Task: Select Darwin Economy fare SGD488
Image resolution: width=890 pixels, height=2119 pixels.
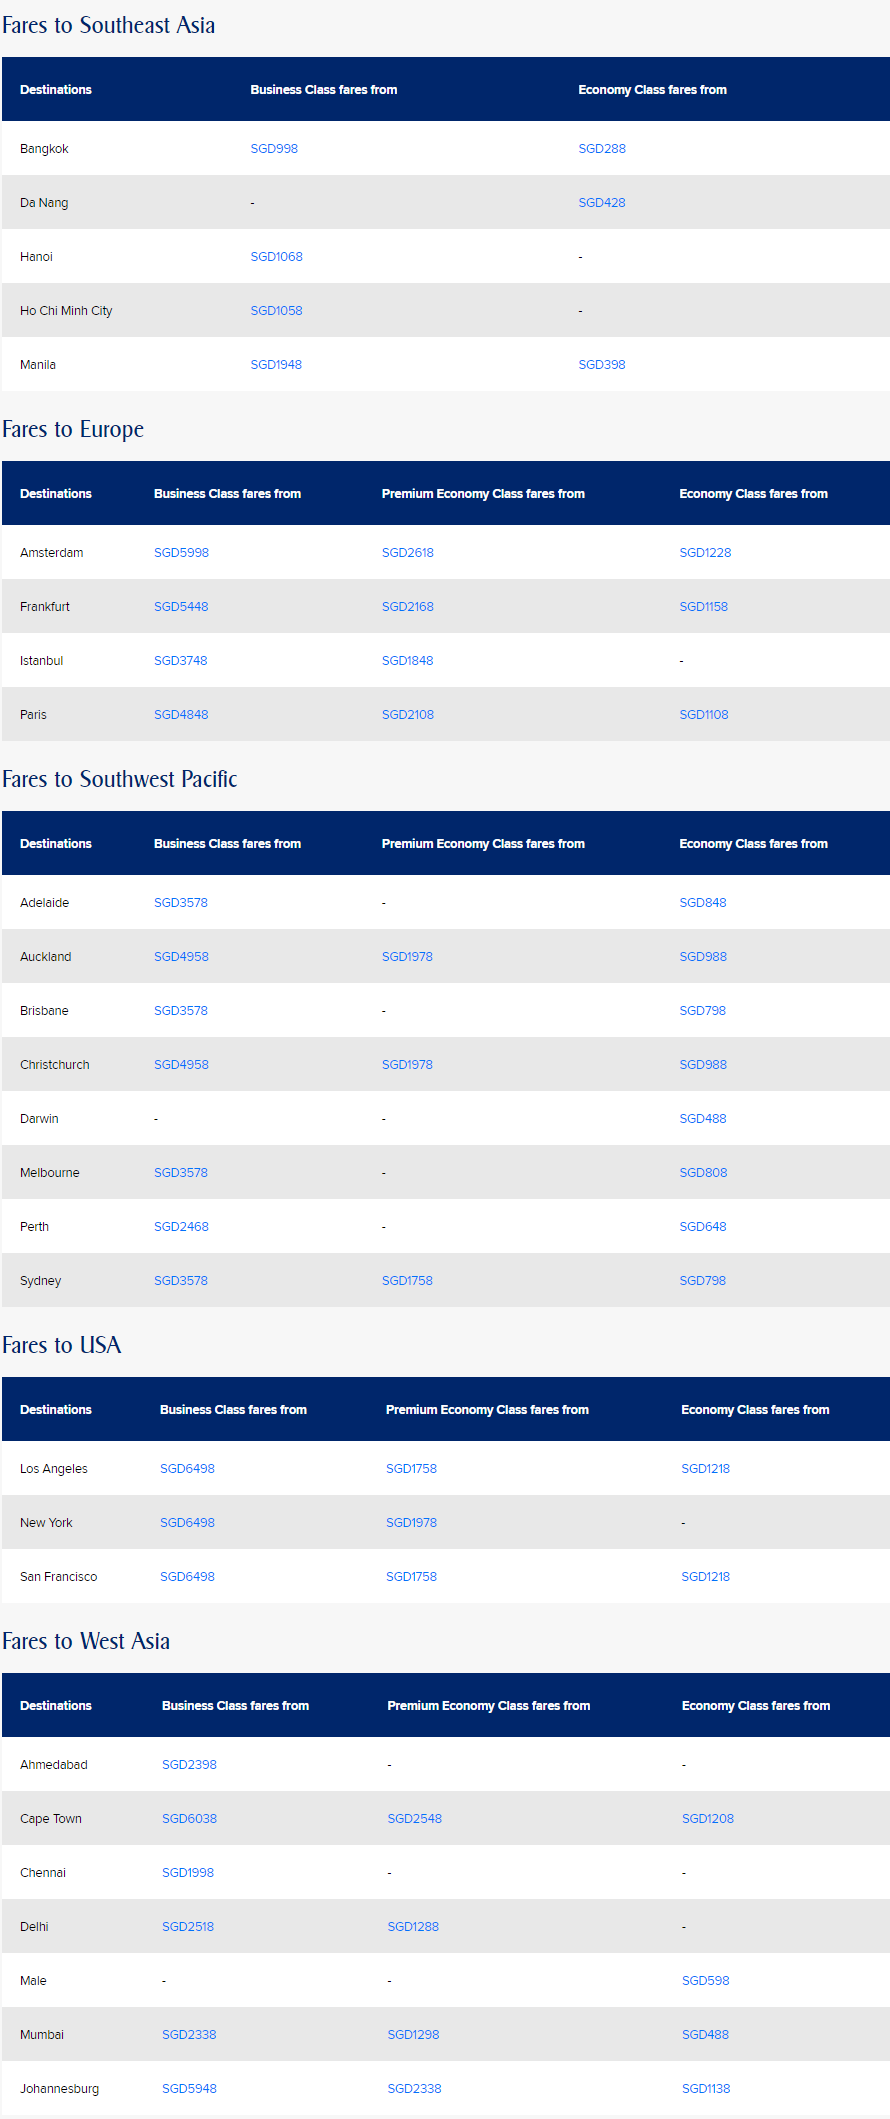Action: coord(703,1119)
